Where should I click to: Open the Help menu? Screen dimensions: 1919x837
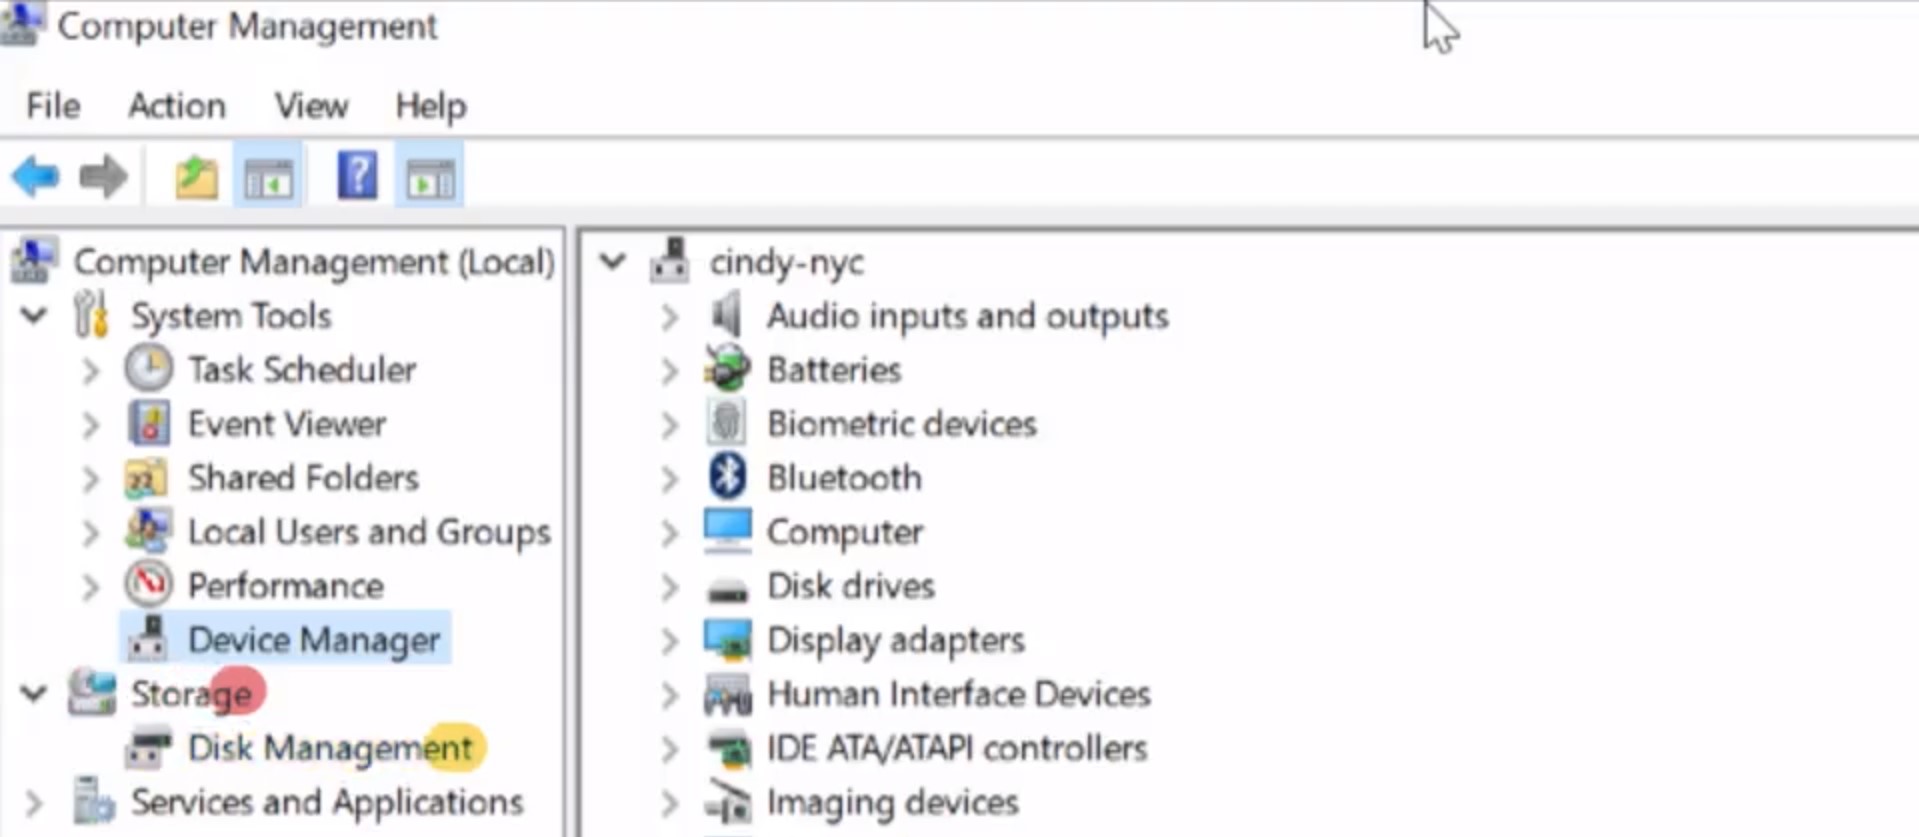[x=431, y=105]
